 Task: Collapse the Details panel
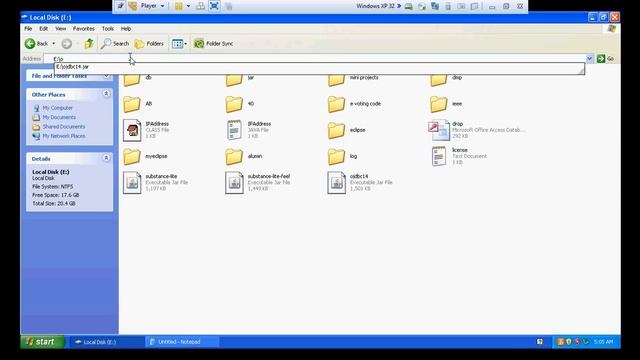[x=106, y=158]
